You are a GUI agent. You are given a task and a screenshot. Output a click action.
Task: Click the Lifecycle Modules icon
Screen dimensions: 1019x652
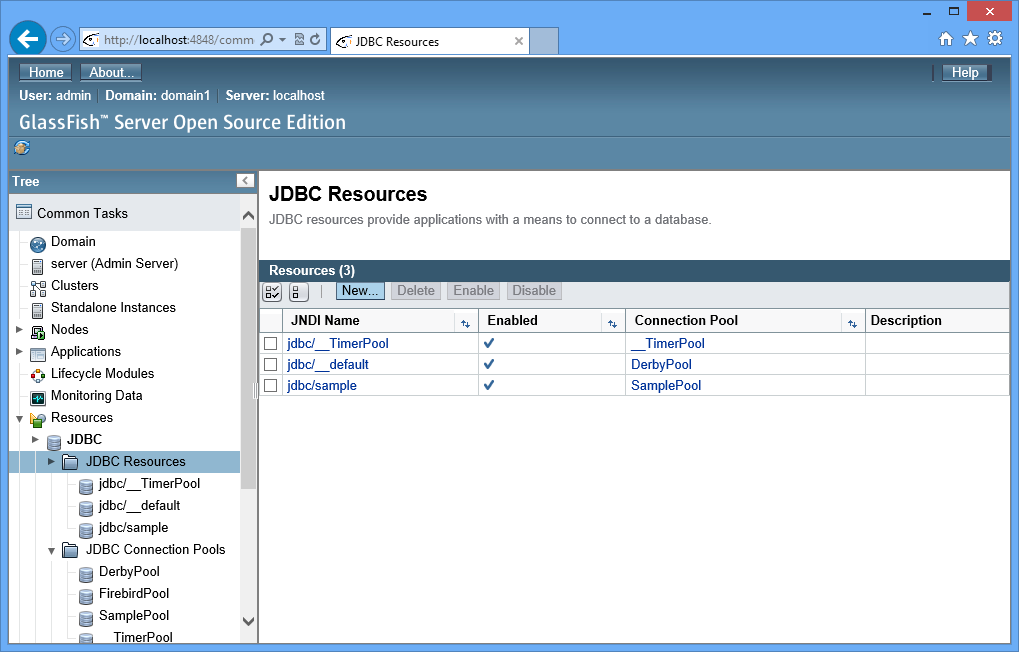tap(38, 375)
